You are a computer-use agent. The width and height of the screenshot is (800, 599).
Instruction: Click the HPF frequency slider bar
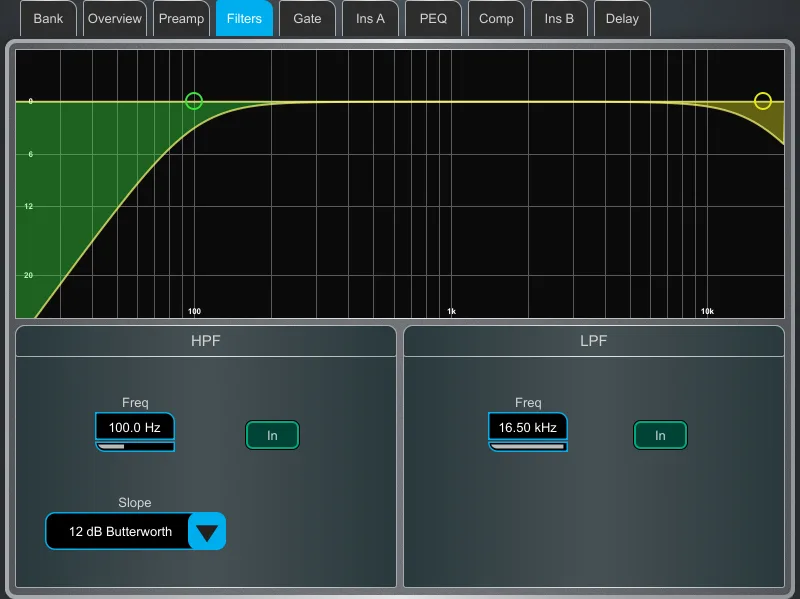pyautogui.click(x=135, y=446)
